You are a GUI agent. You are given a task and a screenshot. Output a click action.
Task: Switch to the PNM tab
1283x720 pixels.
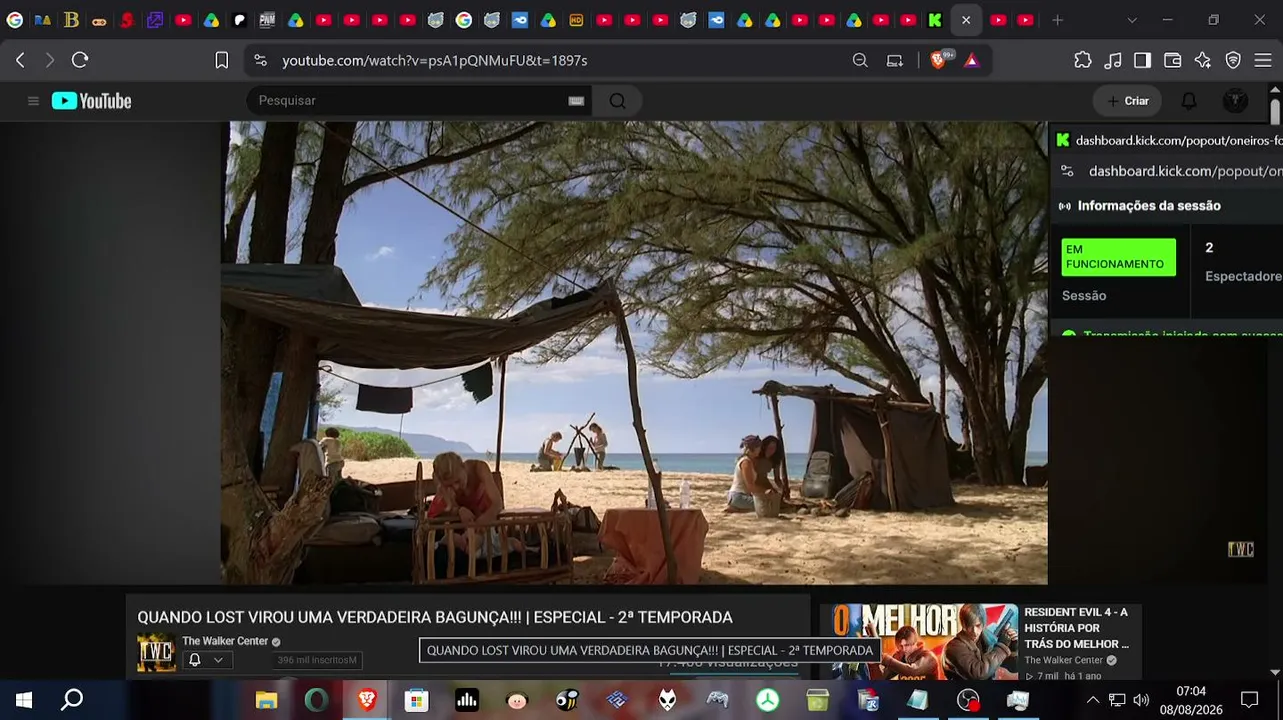tap(267, 20)
